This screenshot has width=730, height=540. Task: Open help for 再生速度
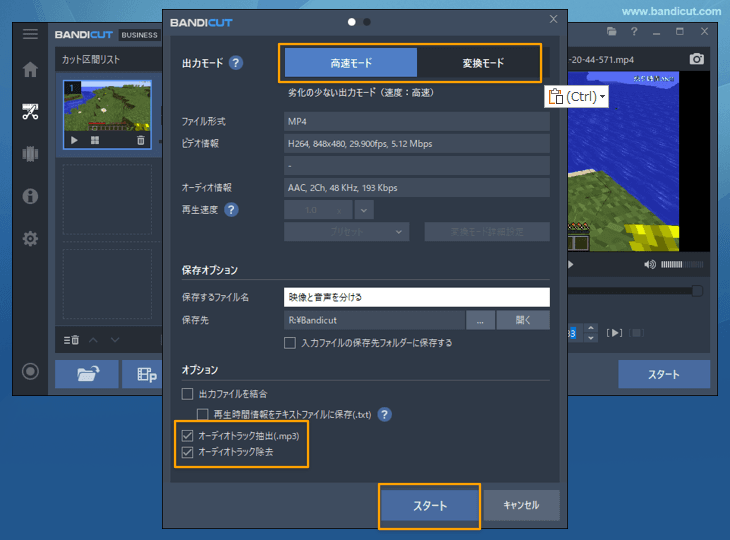tap(231, 209)
